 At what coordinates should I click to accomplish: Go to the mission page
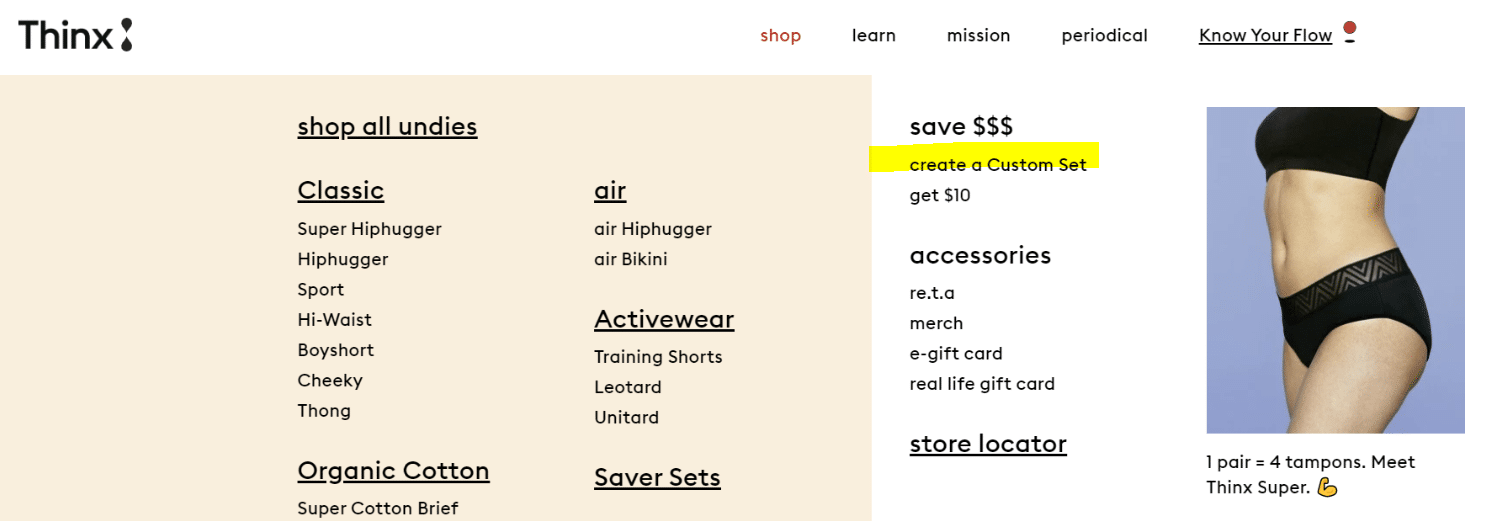coord(978,36)
